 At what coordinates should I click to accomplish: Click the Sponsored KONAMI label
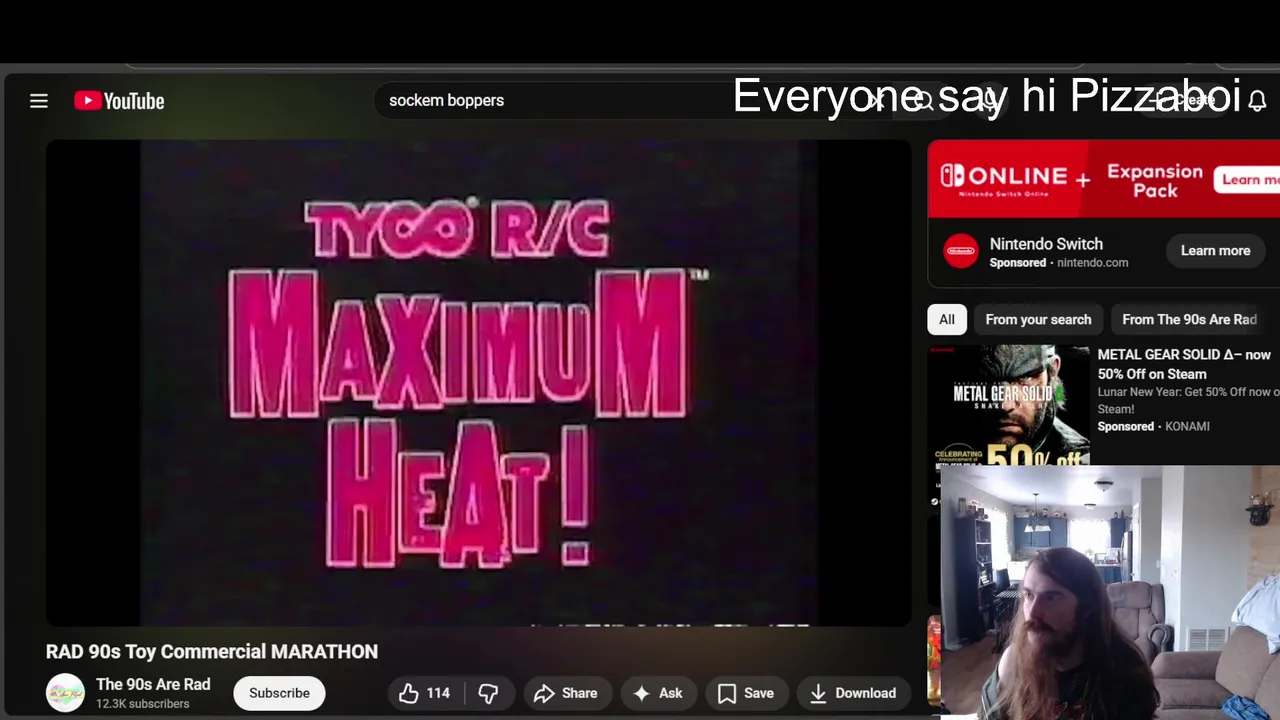1153,426
